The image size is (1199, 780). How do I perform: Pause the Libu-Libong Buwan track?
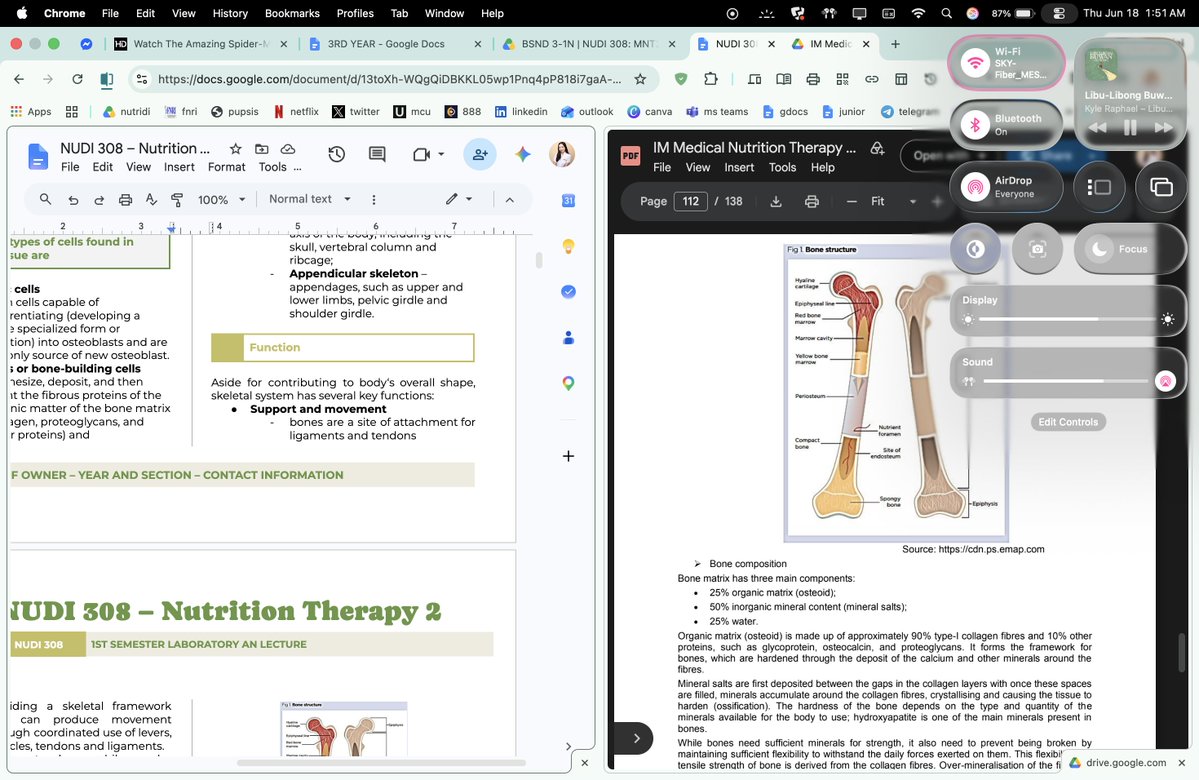(x=1130, y=128)
